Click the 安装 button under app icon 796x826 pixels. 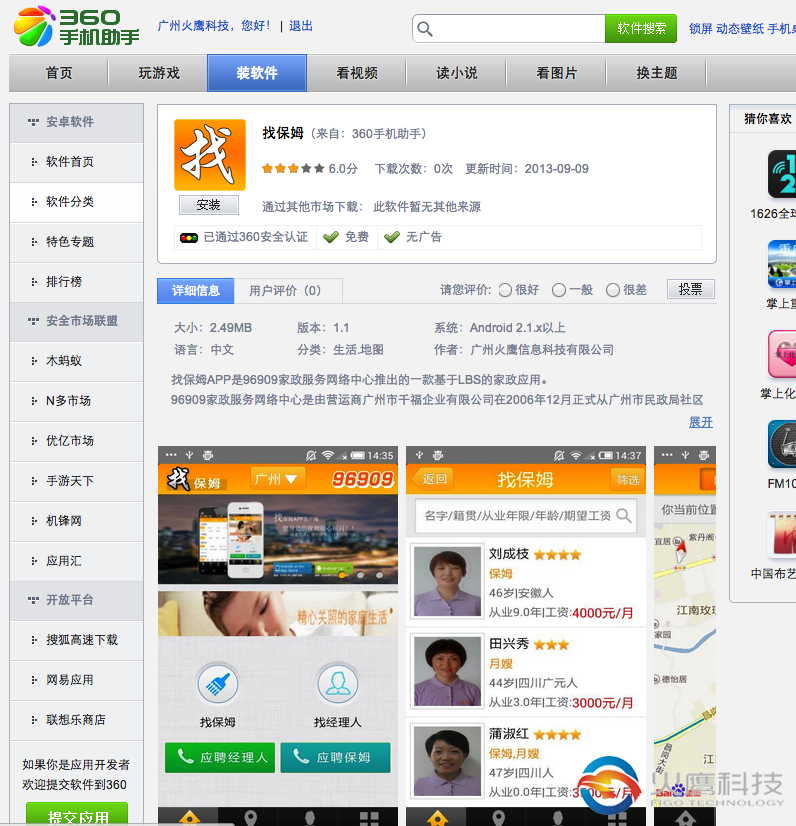[x=209, y=205]
